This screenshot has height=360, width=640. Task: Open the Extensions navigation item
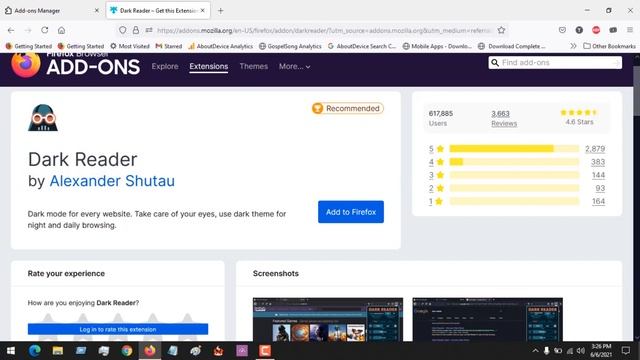click(x=209, y=66)
